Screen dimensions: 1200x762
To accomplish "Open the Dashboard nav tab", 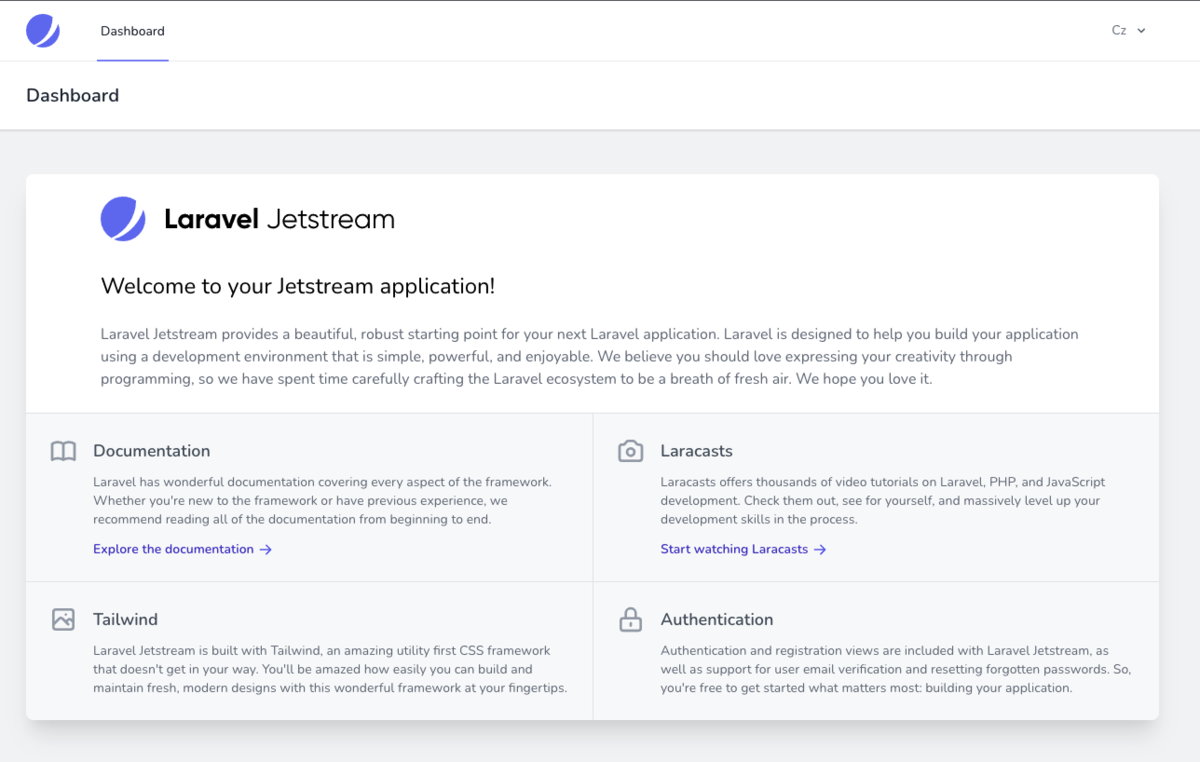I will pos(132,31).
